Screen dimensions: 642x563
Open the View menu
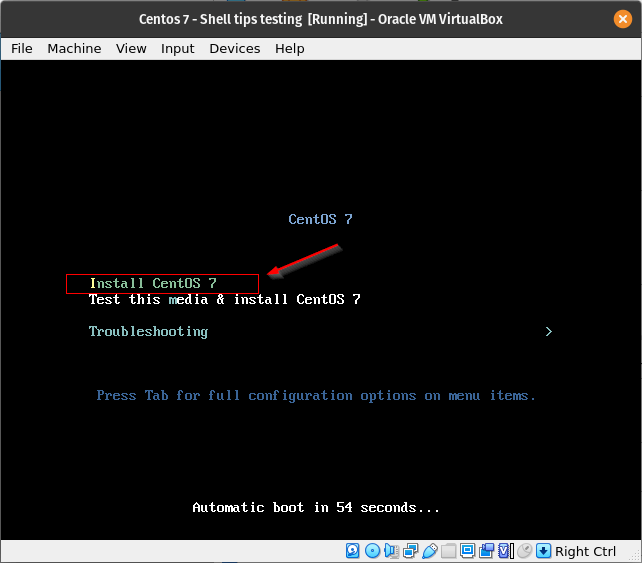tap(131, 49)
